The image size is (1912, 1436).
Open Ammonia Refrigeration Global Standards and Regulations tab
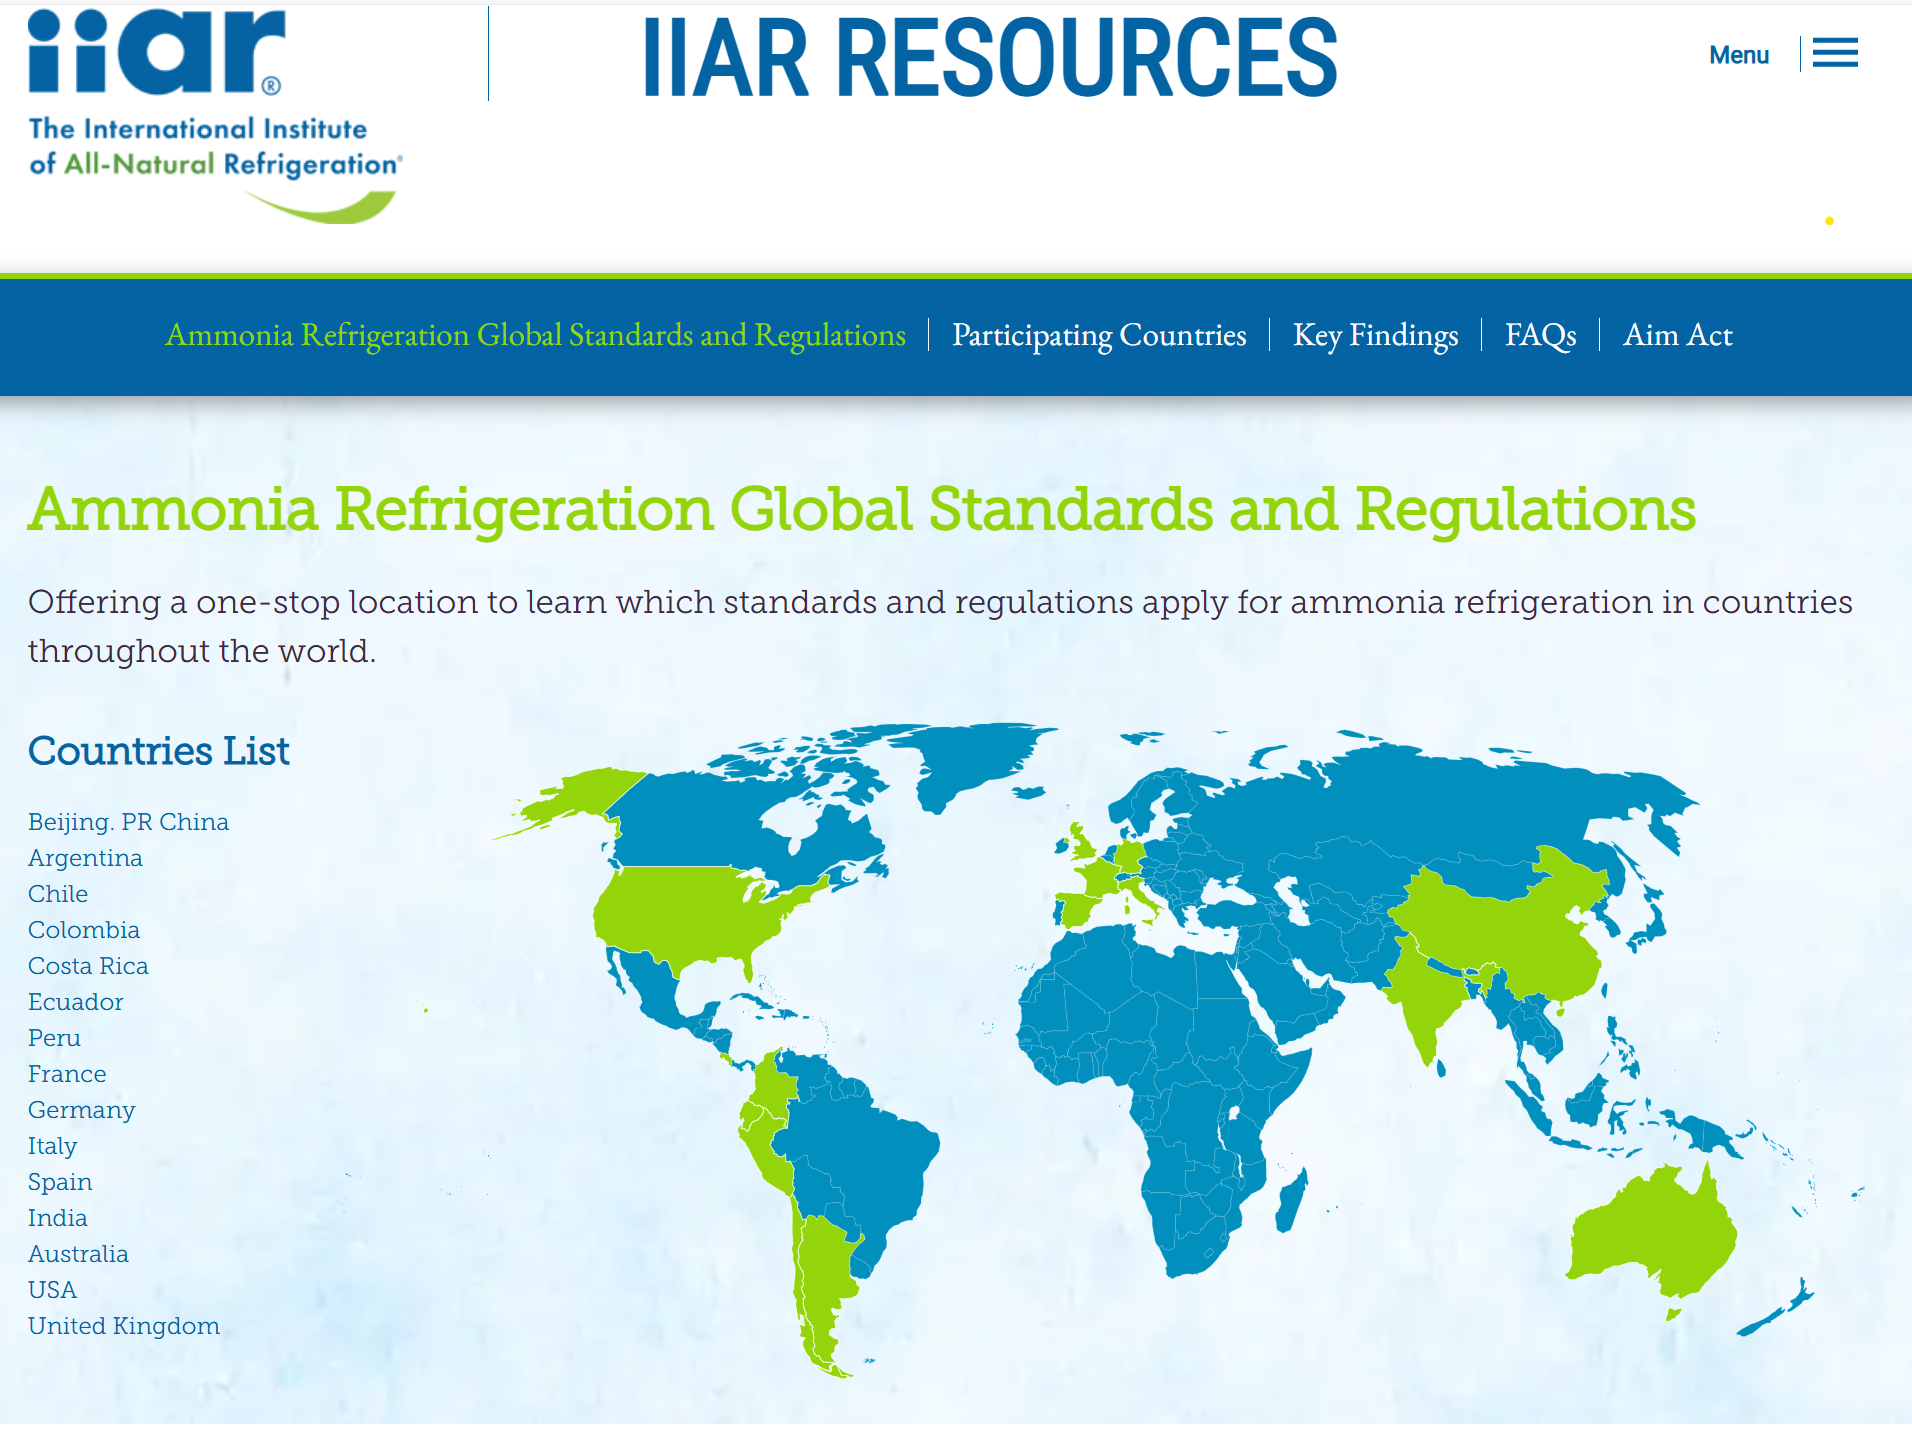pos(536,335)
